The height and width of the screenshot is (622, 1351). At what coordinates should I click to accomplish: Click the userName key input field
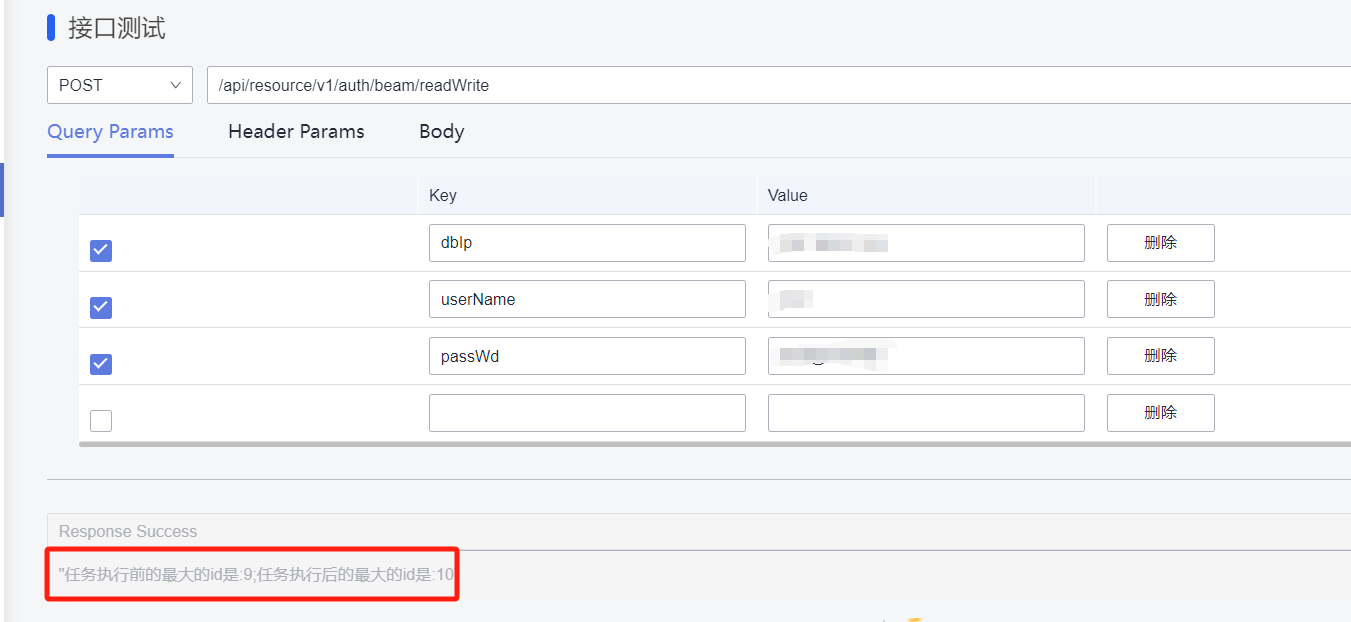pyautogui.click(x=587, y=299)
